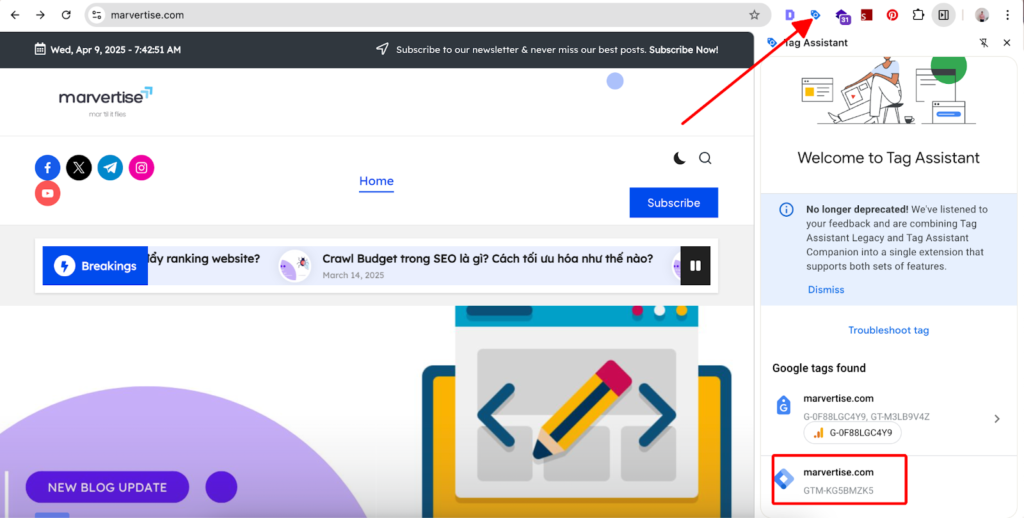The width and height of the screenshot is (1024, 518).
Task: Open the Chrome three-dot menu
Action: (x=1008, y=14)
